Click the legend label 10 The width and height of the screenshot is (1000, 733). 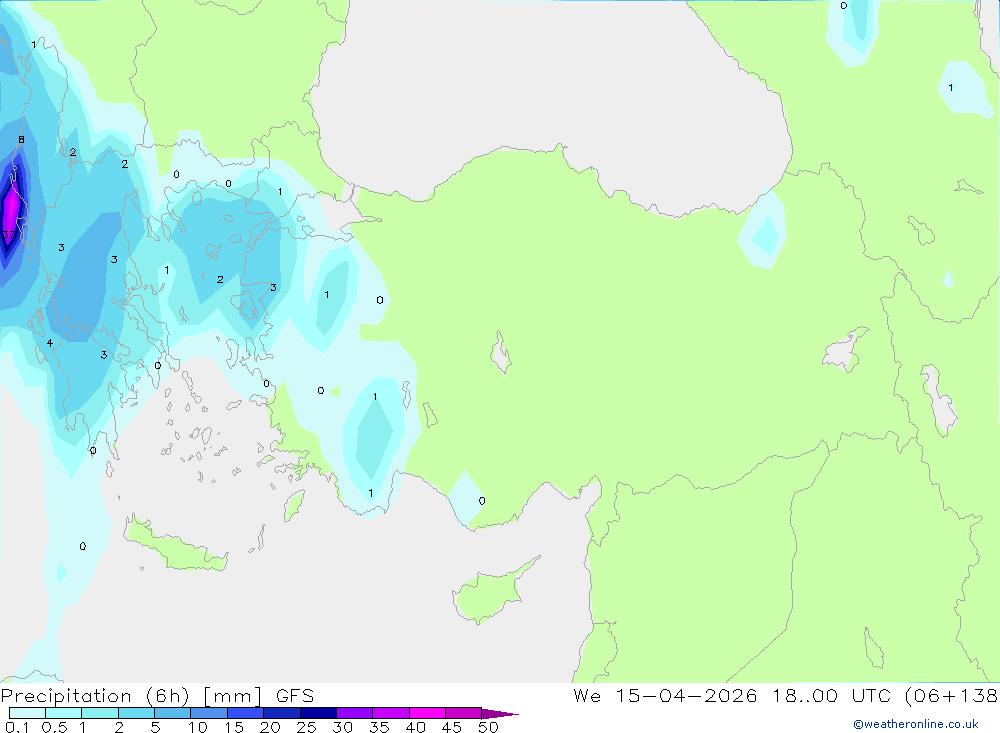(x=198, y=727)
